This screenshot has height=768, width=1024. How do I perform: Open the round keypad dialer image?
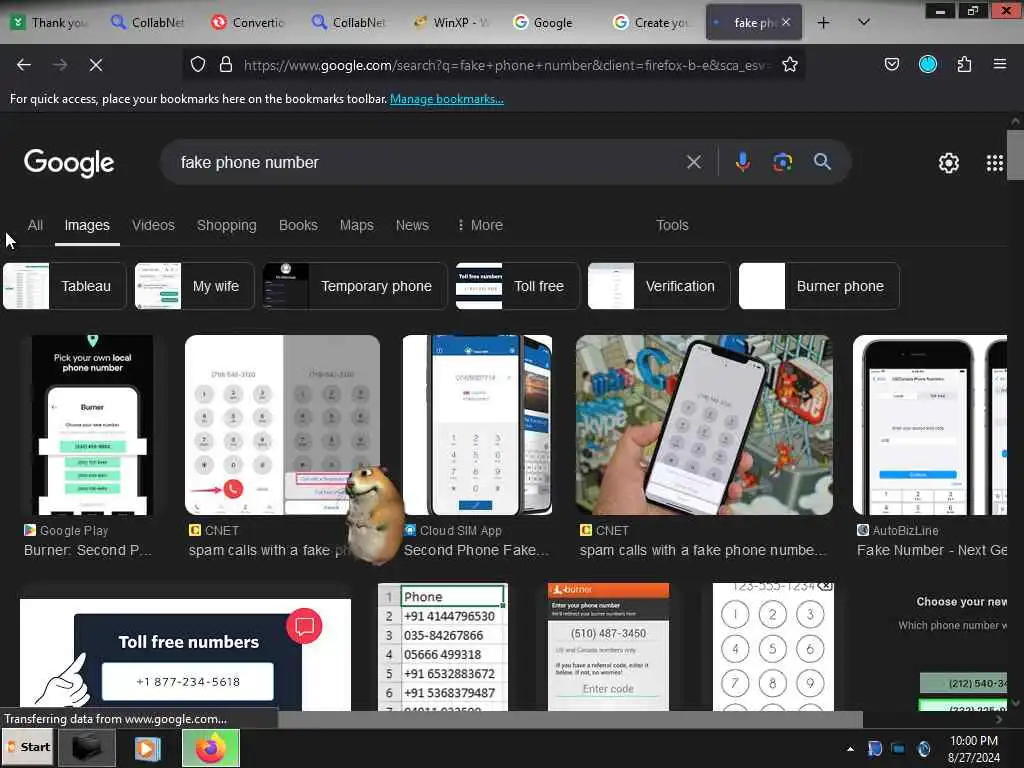[773, 647]
